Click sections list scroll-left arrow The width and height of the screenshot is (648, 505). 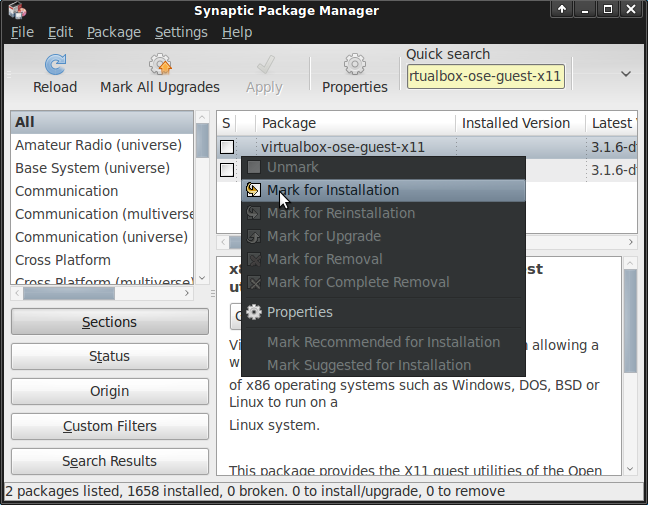pyautogui.click(x=17, y=293)
